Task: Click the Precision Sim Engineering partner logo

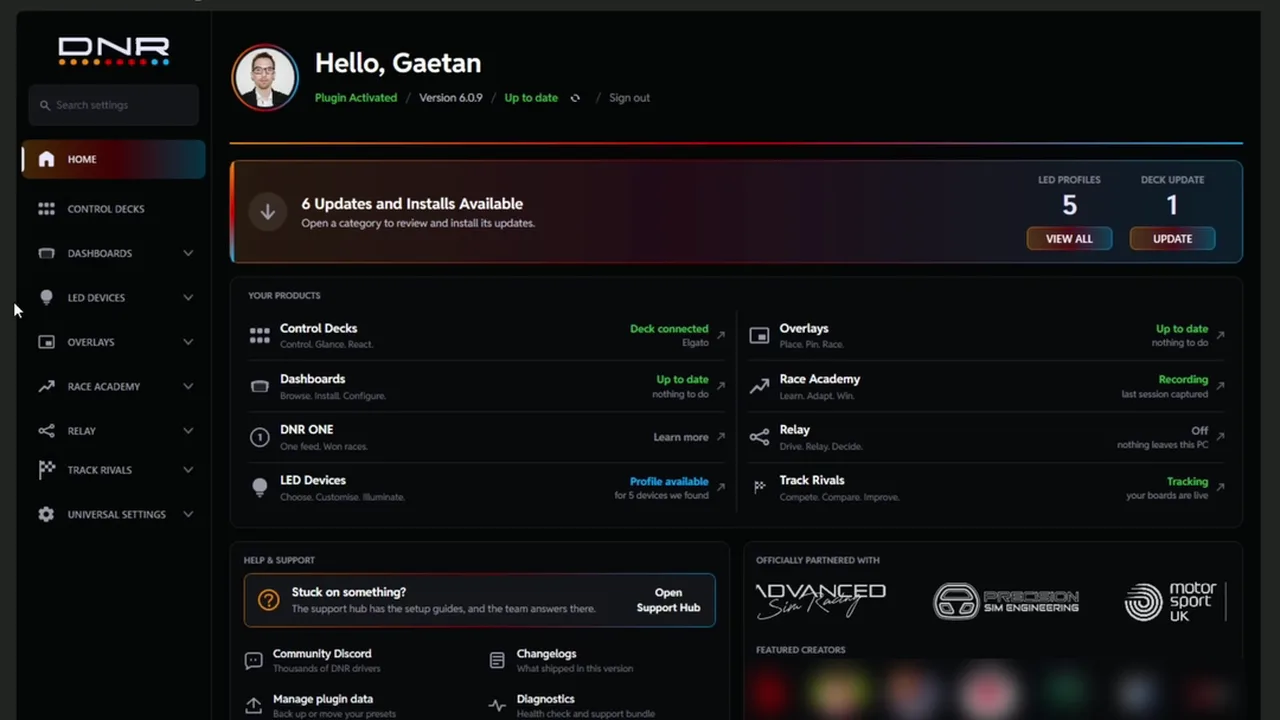Action: [1006, 601]
